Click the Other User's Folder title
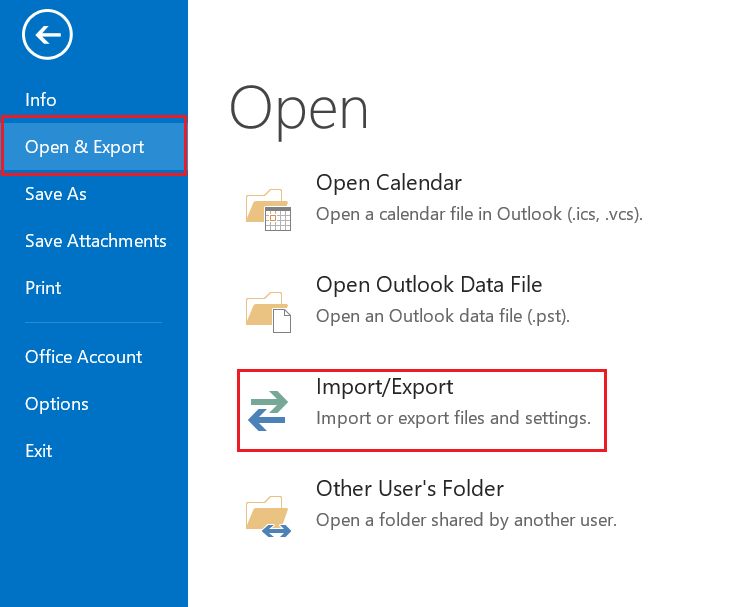This screenshot has height=607, width=735. [x=410, y=489]
